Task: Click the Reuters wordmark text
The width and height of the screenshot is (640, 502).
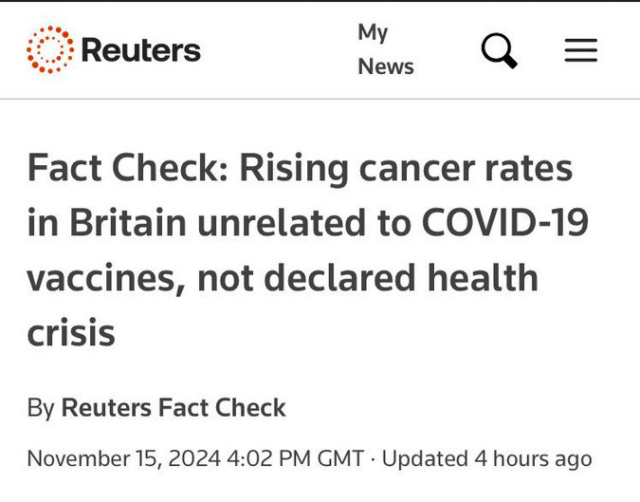Action: [x=141, y=50]
